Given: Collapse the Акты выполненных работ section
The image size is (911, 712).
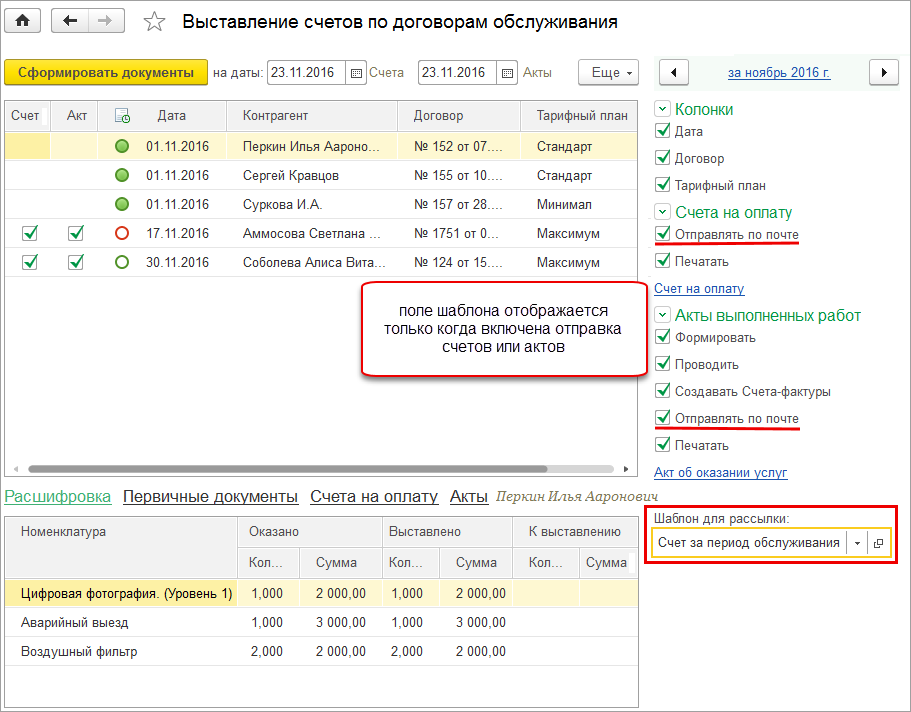Looking at the screenshot, I should [x=662, y=315].
